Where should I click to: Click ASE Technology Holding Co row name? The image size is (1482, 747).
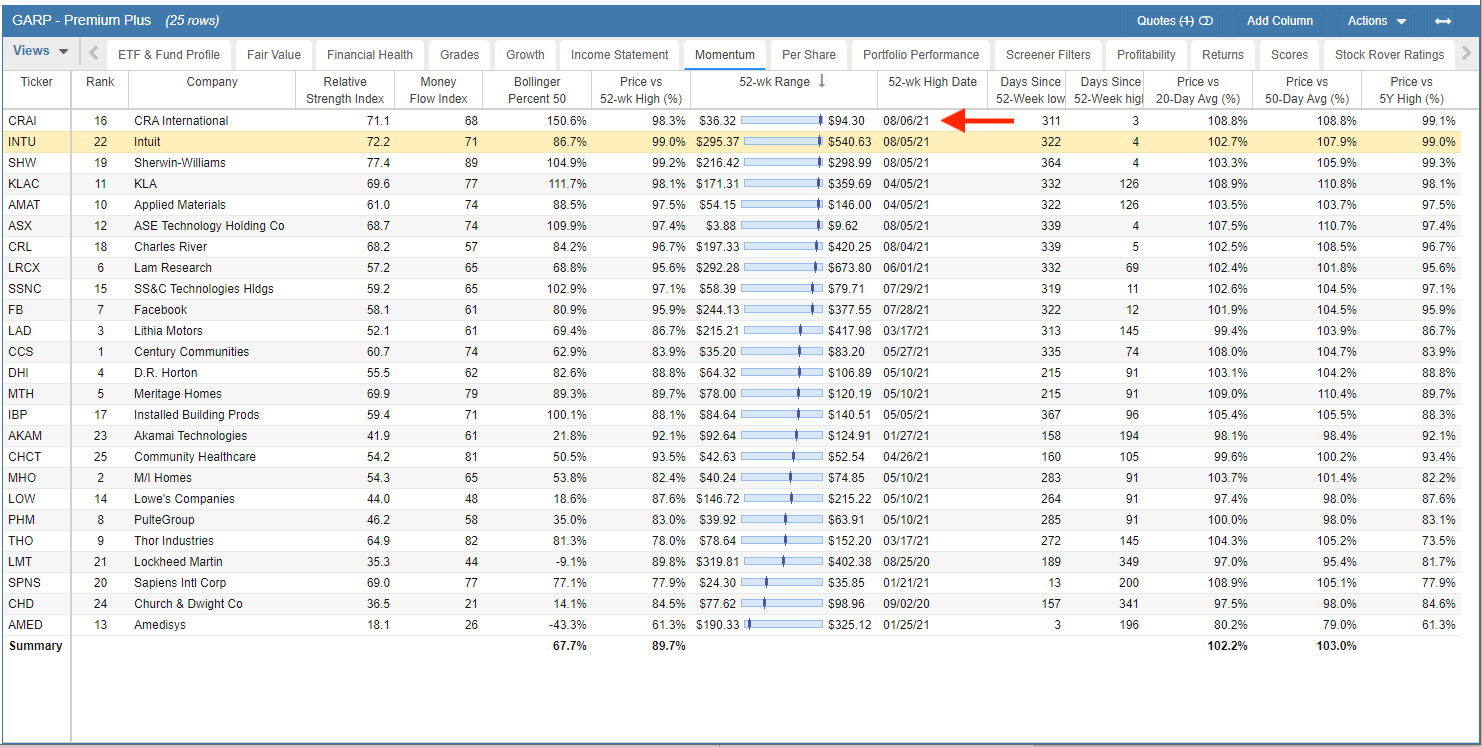209,226
